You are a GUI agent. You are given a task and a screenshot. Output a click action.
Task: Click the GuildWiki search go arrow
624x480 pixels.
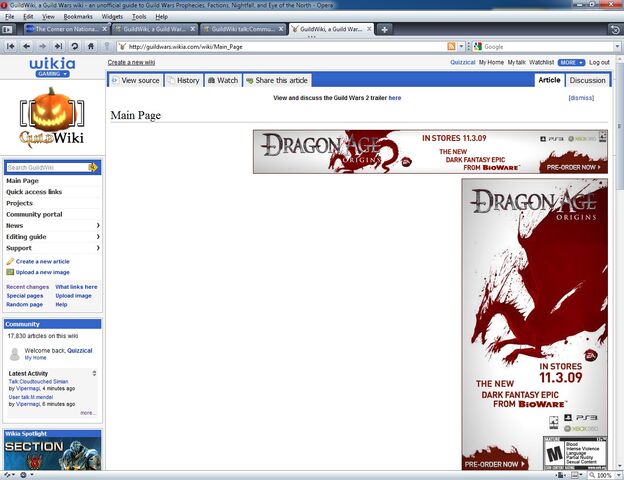93,167
